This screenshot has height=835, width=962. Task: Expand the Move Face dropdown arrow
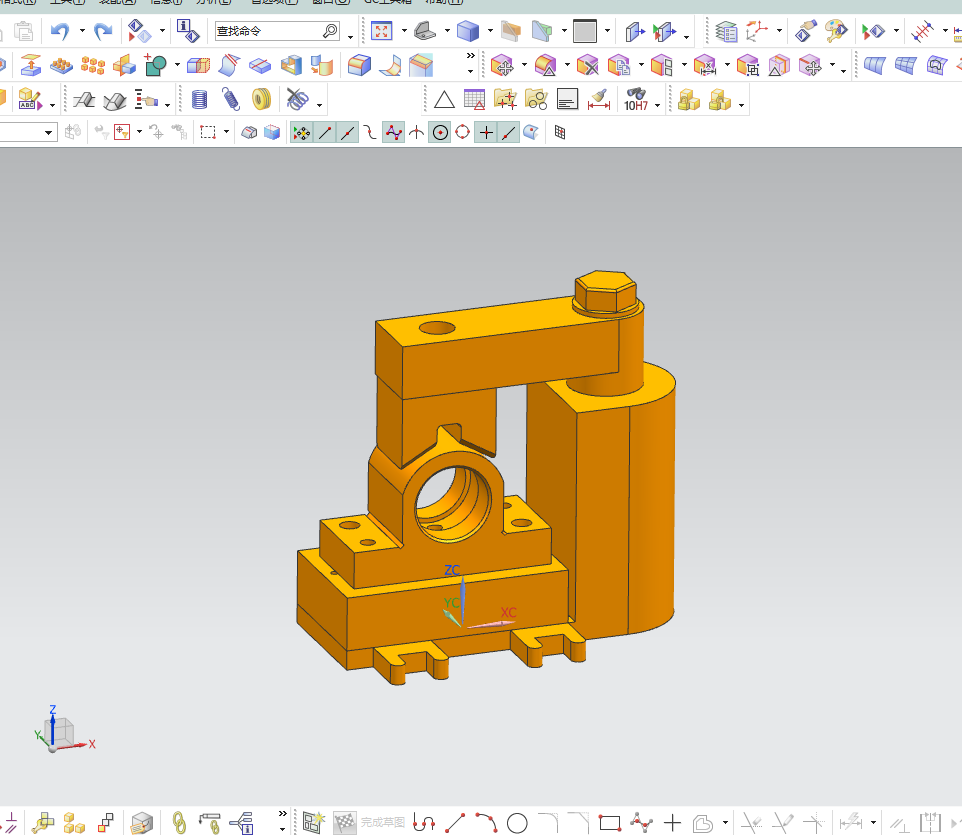click(x=524, y=65)
